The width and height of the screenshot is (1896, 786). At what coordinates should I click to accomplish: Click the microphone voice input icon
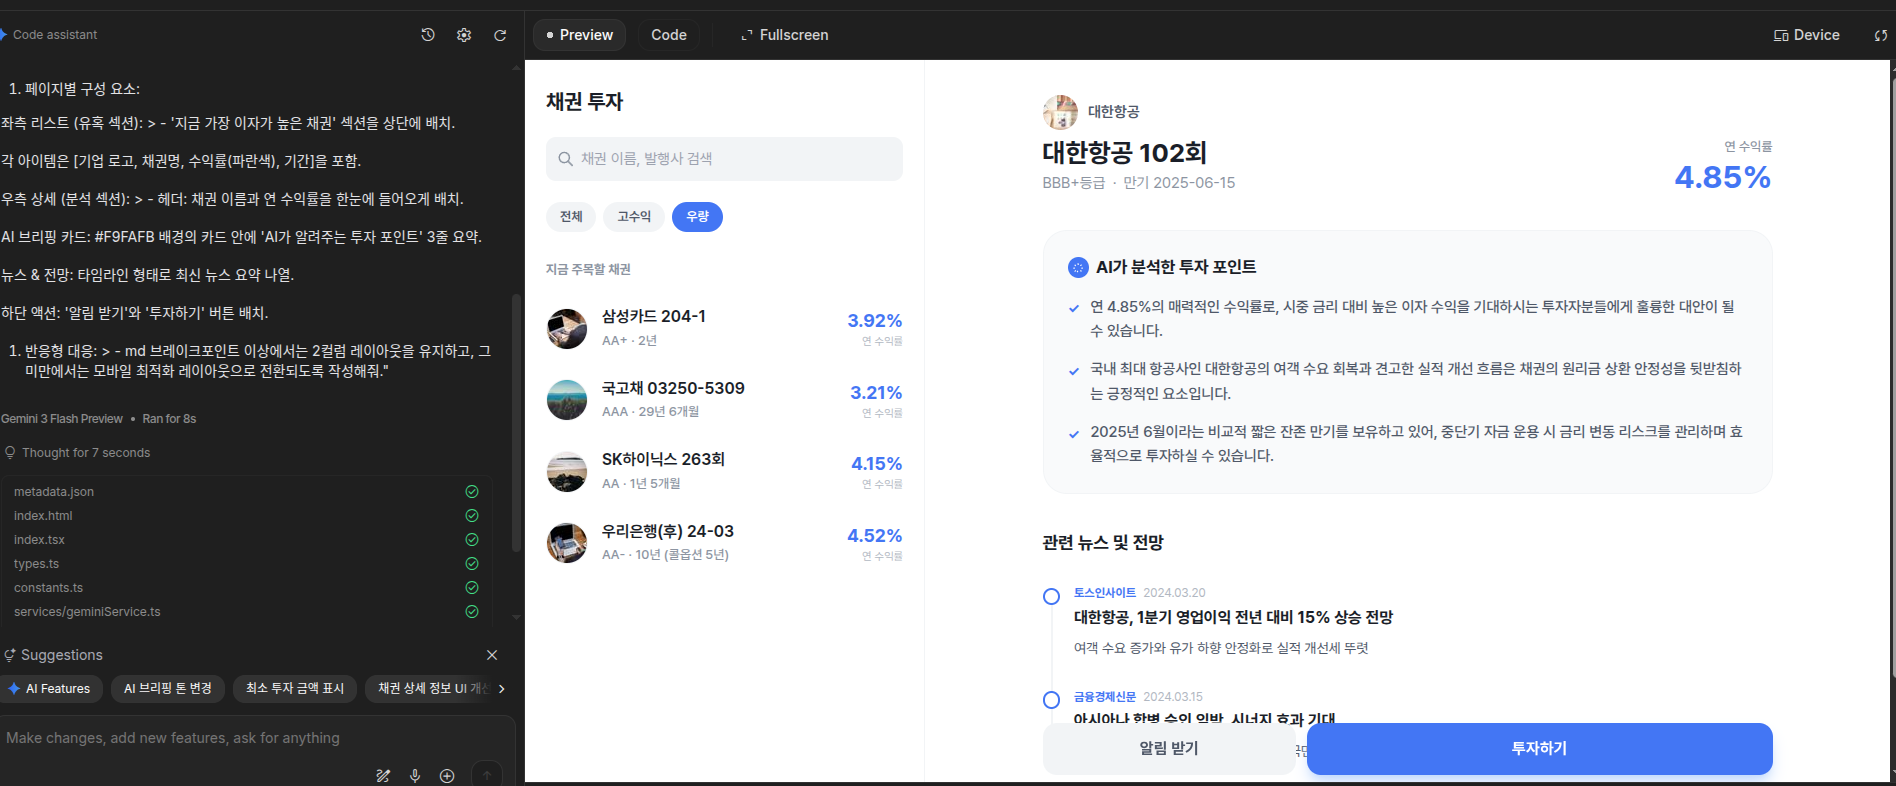[x=415, y=776]
